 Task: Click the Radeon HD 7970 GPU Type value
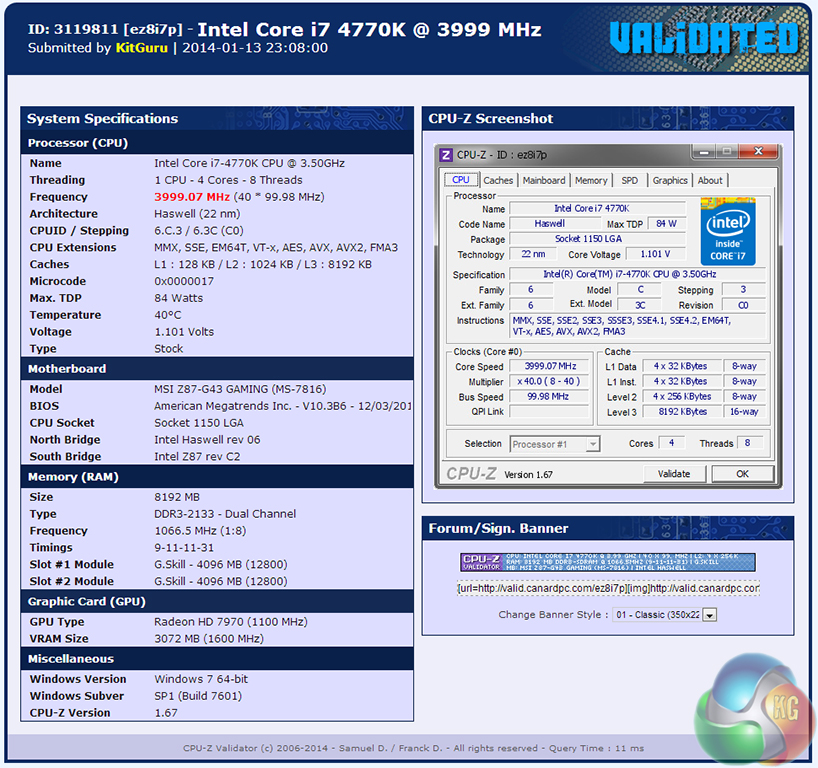pyautogui.click(x=231, y=622)
